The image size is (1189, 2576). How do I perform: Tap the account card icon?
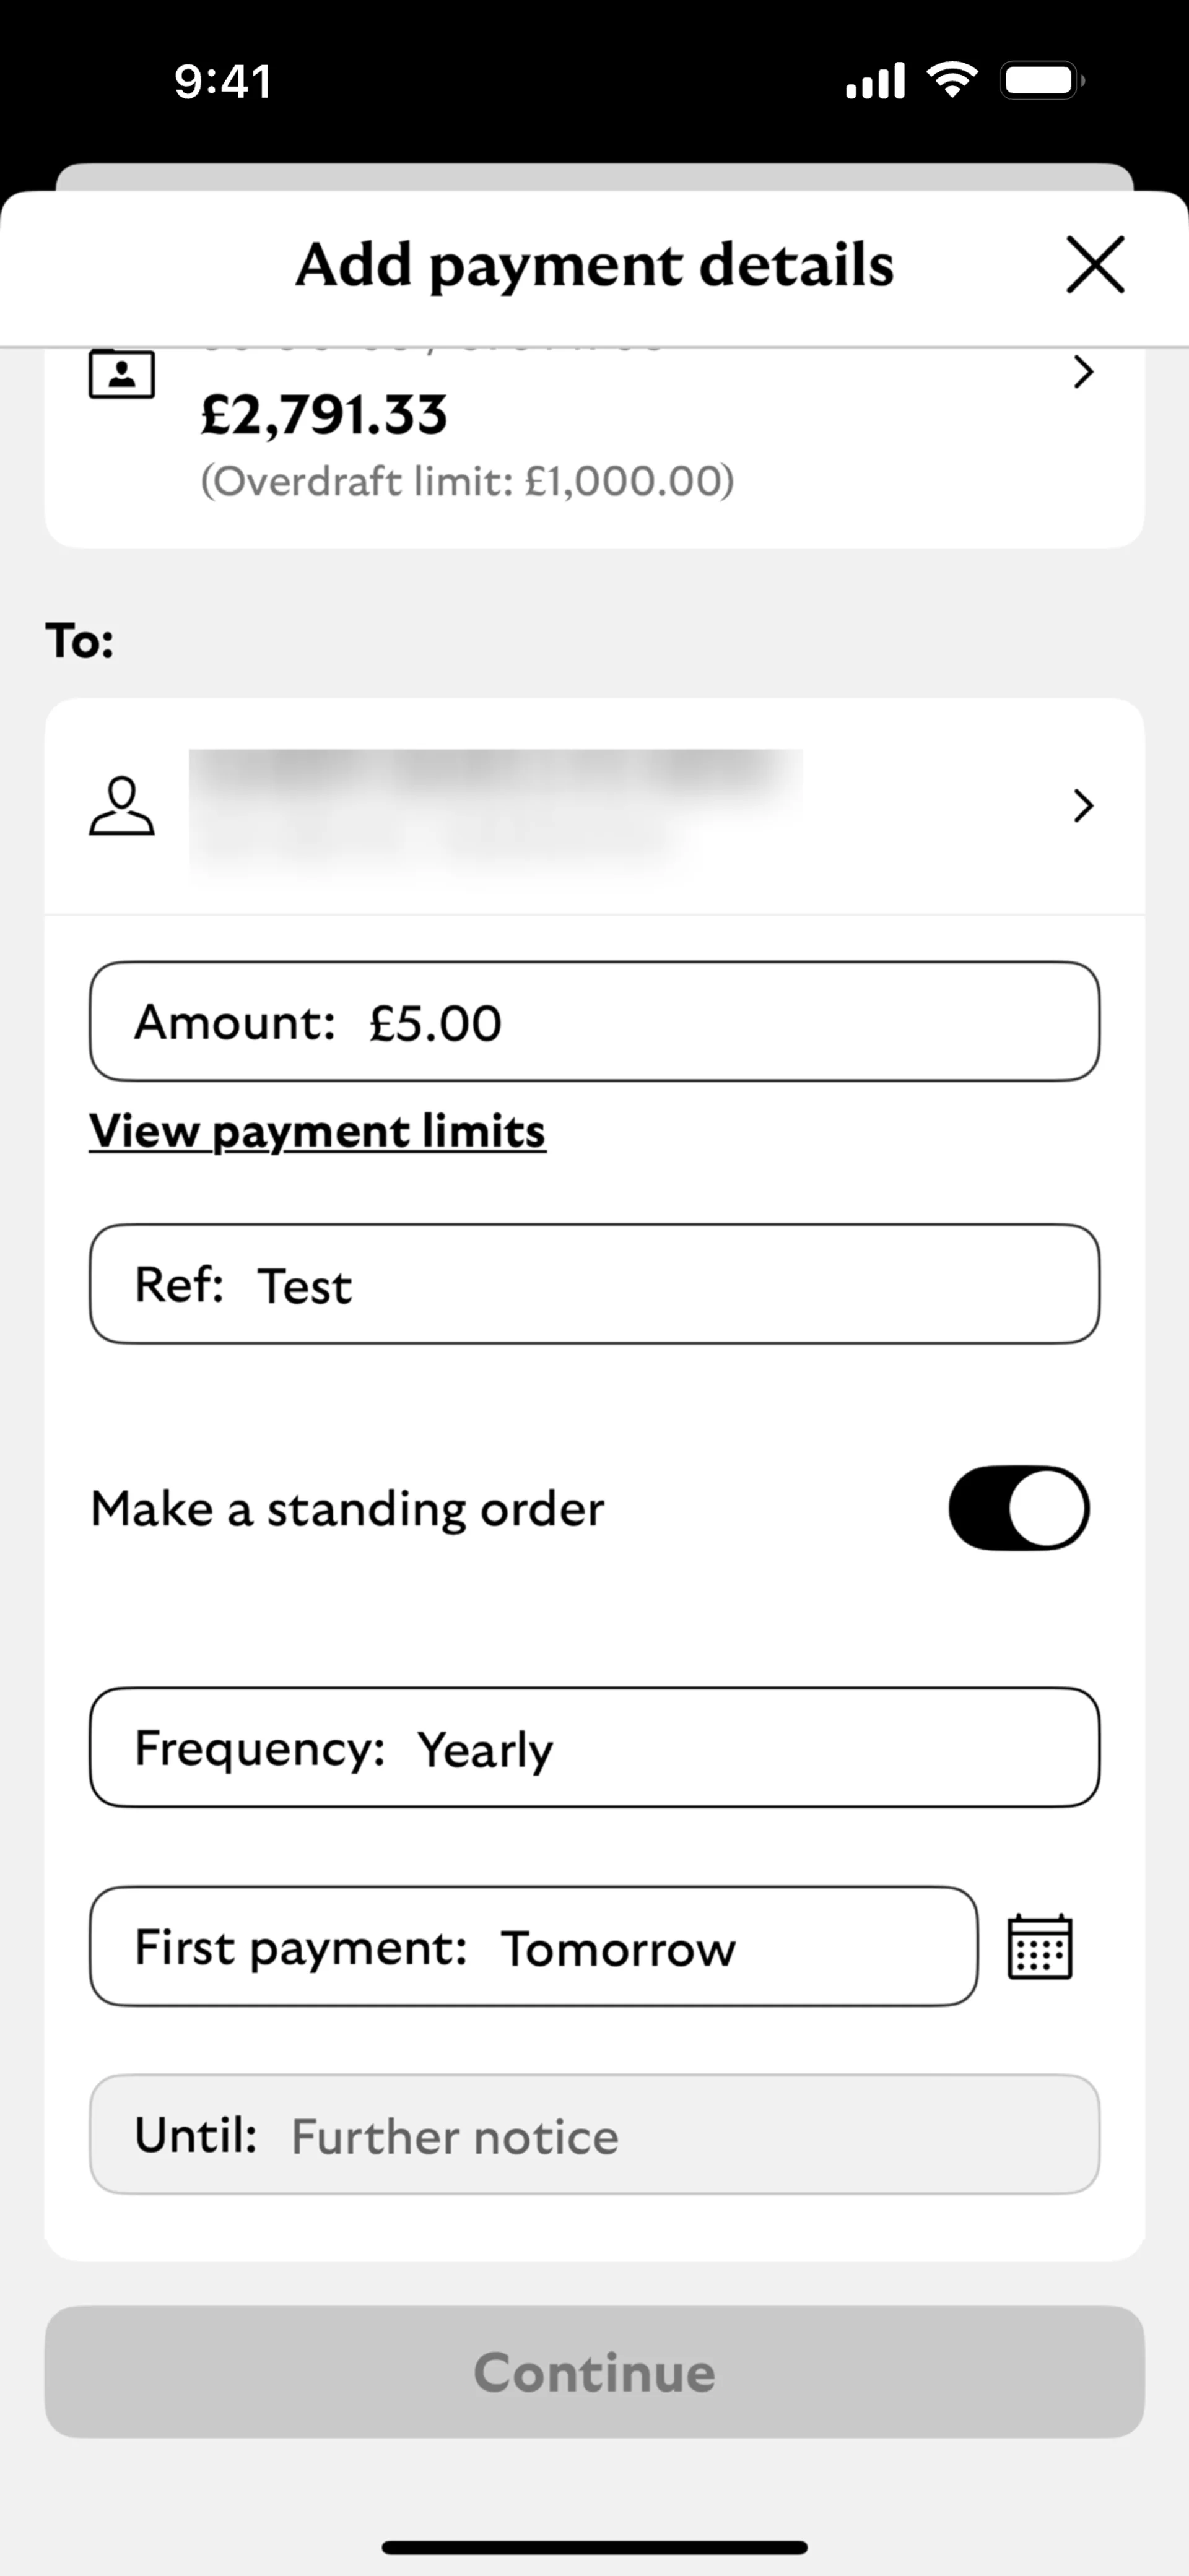click(x=122, y=375)
